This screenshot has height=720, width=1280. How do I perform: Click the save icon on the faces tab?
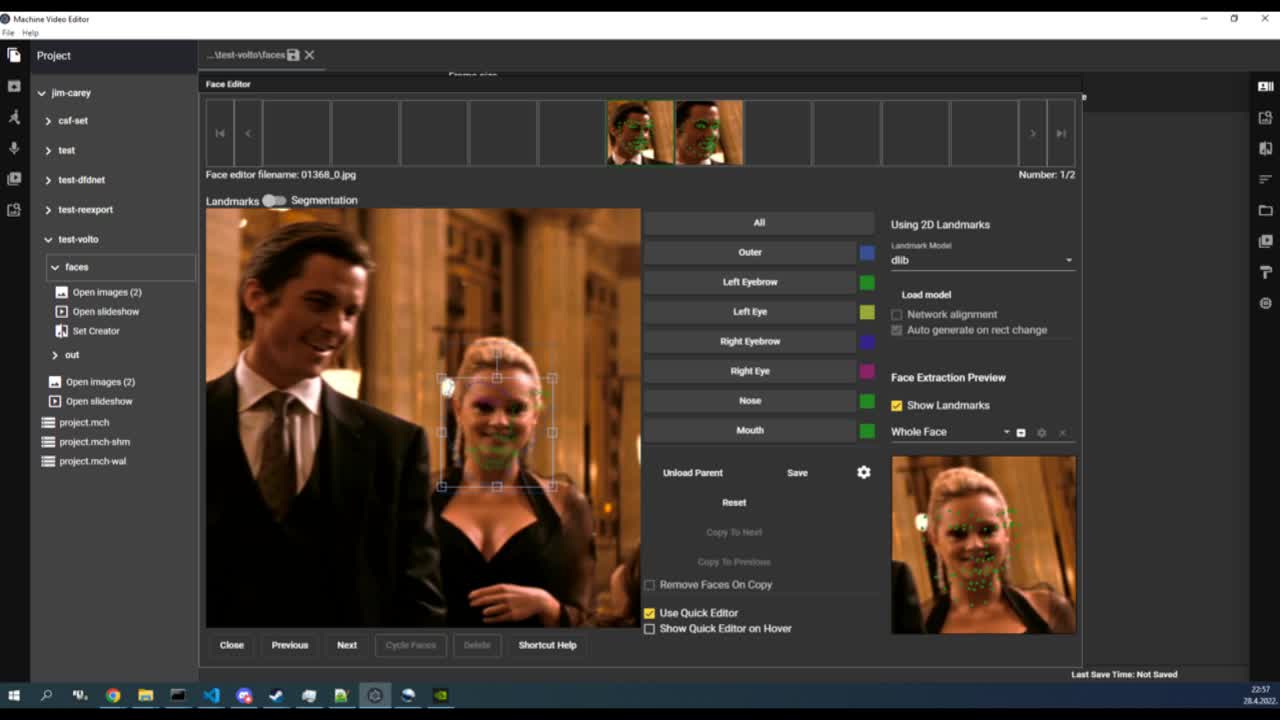click(x=293, y=55)
